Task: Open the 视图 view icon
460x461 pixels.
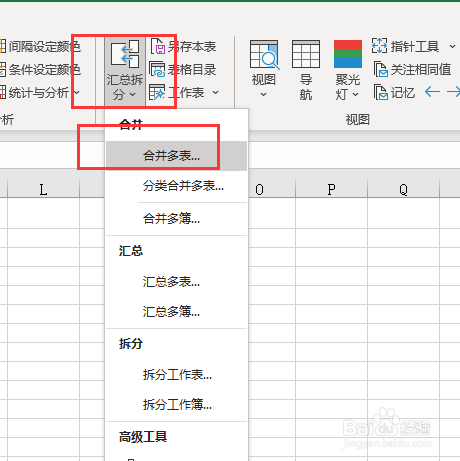Action: (264, 54)
